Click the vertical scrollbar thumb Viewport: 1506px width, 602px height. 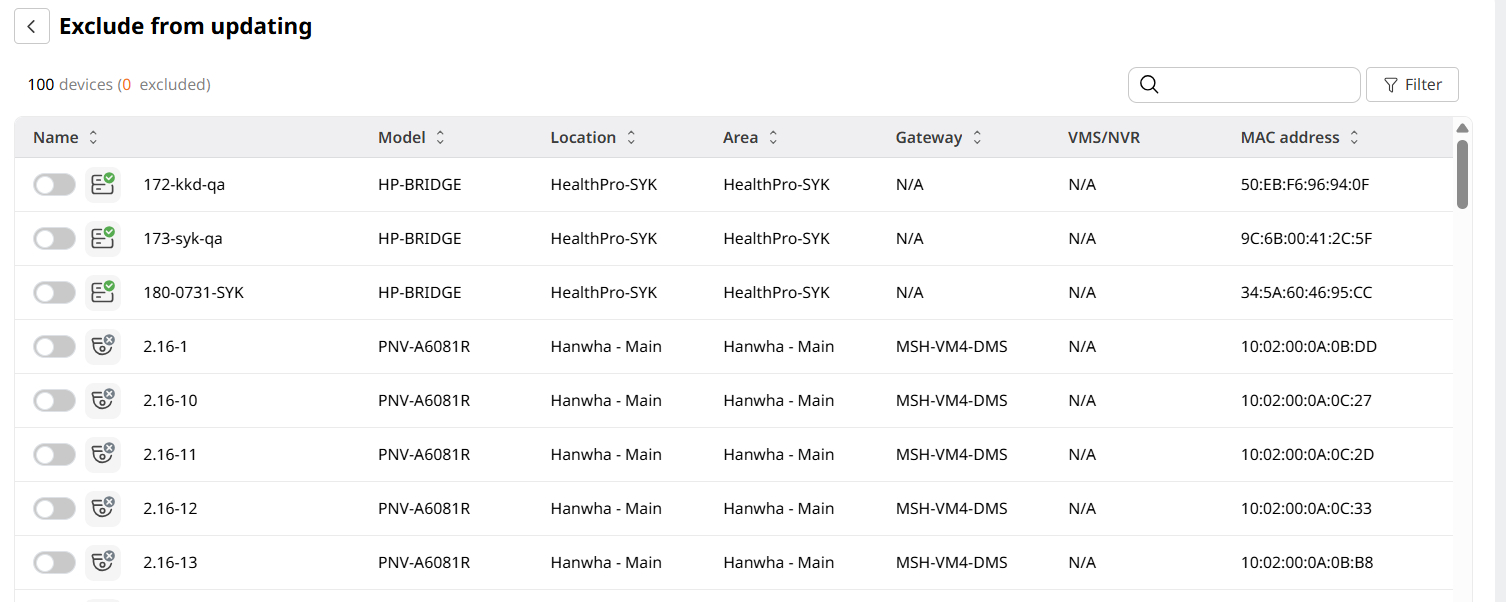point(1462,174)
